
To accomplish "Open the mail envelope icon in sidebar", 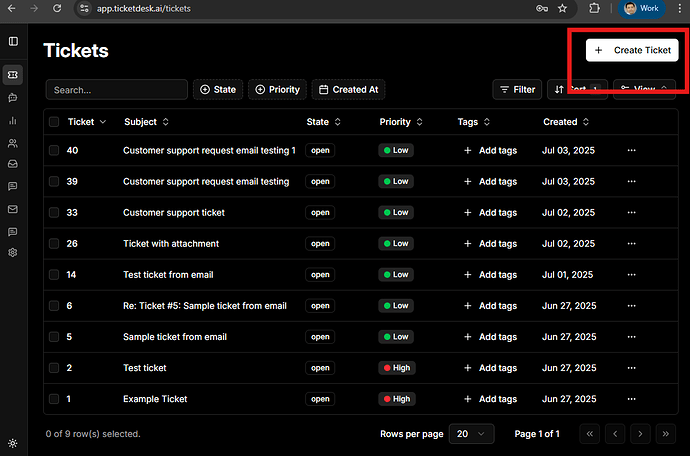I will (13, 209).
